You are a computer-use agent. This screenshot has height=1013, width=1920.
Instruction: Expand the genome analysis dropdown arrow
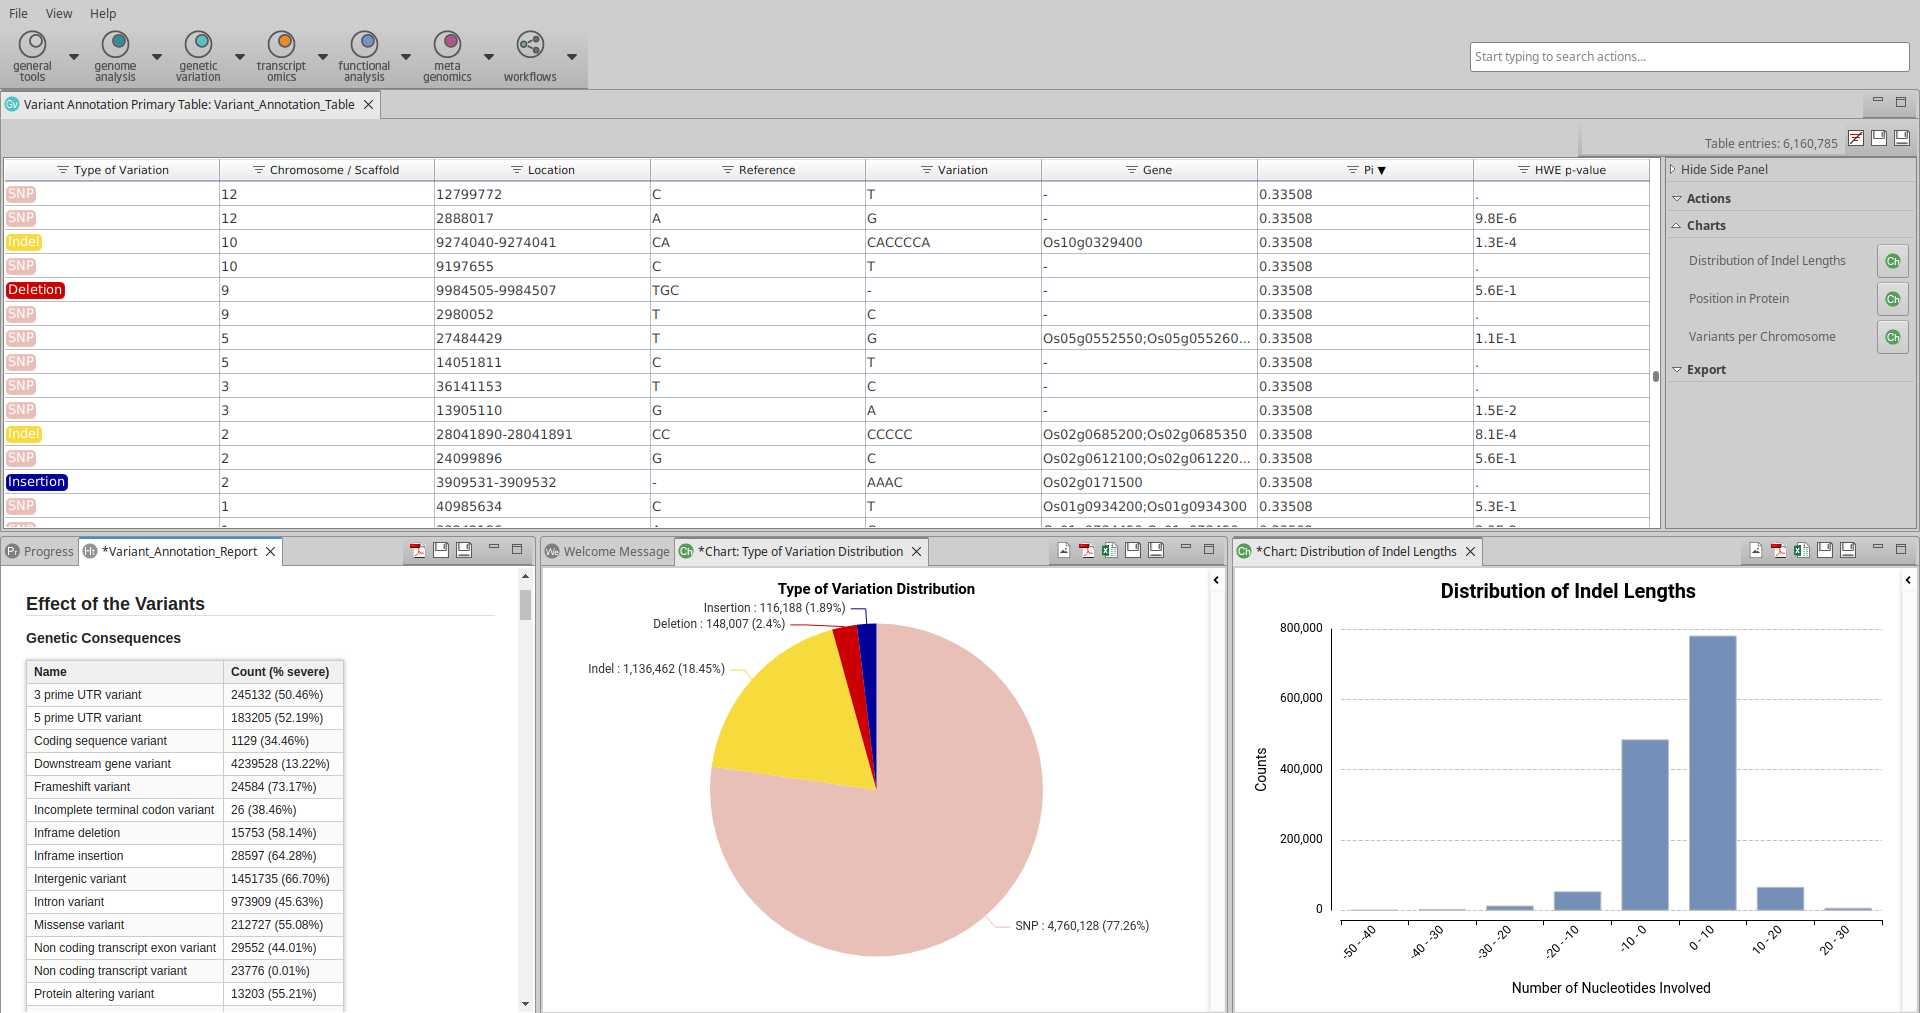coord(157,57)
